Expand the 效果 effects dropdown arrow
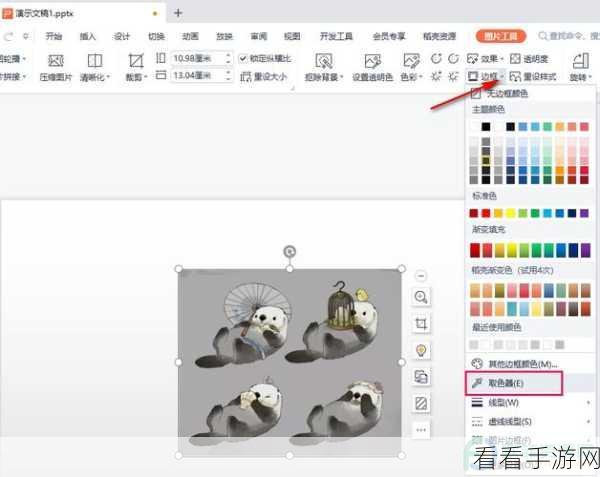600x477 pixels. point(501,59)
